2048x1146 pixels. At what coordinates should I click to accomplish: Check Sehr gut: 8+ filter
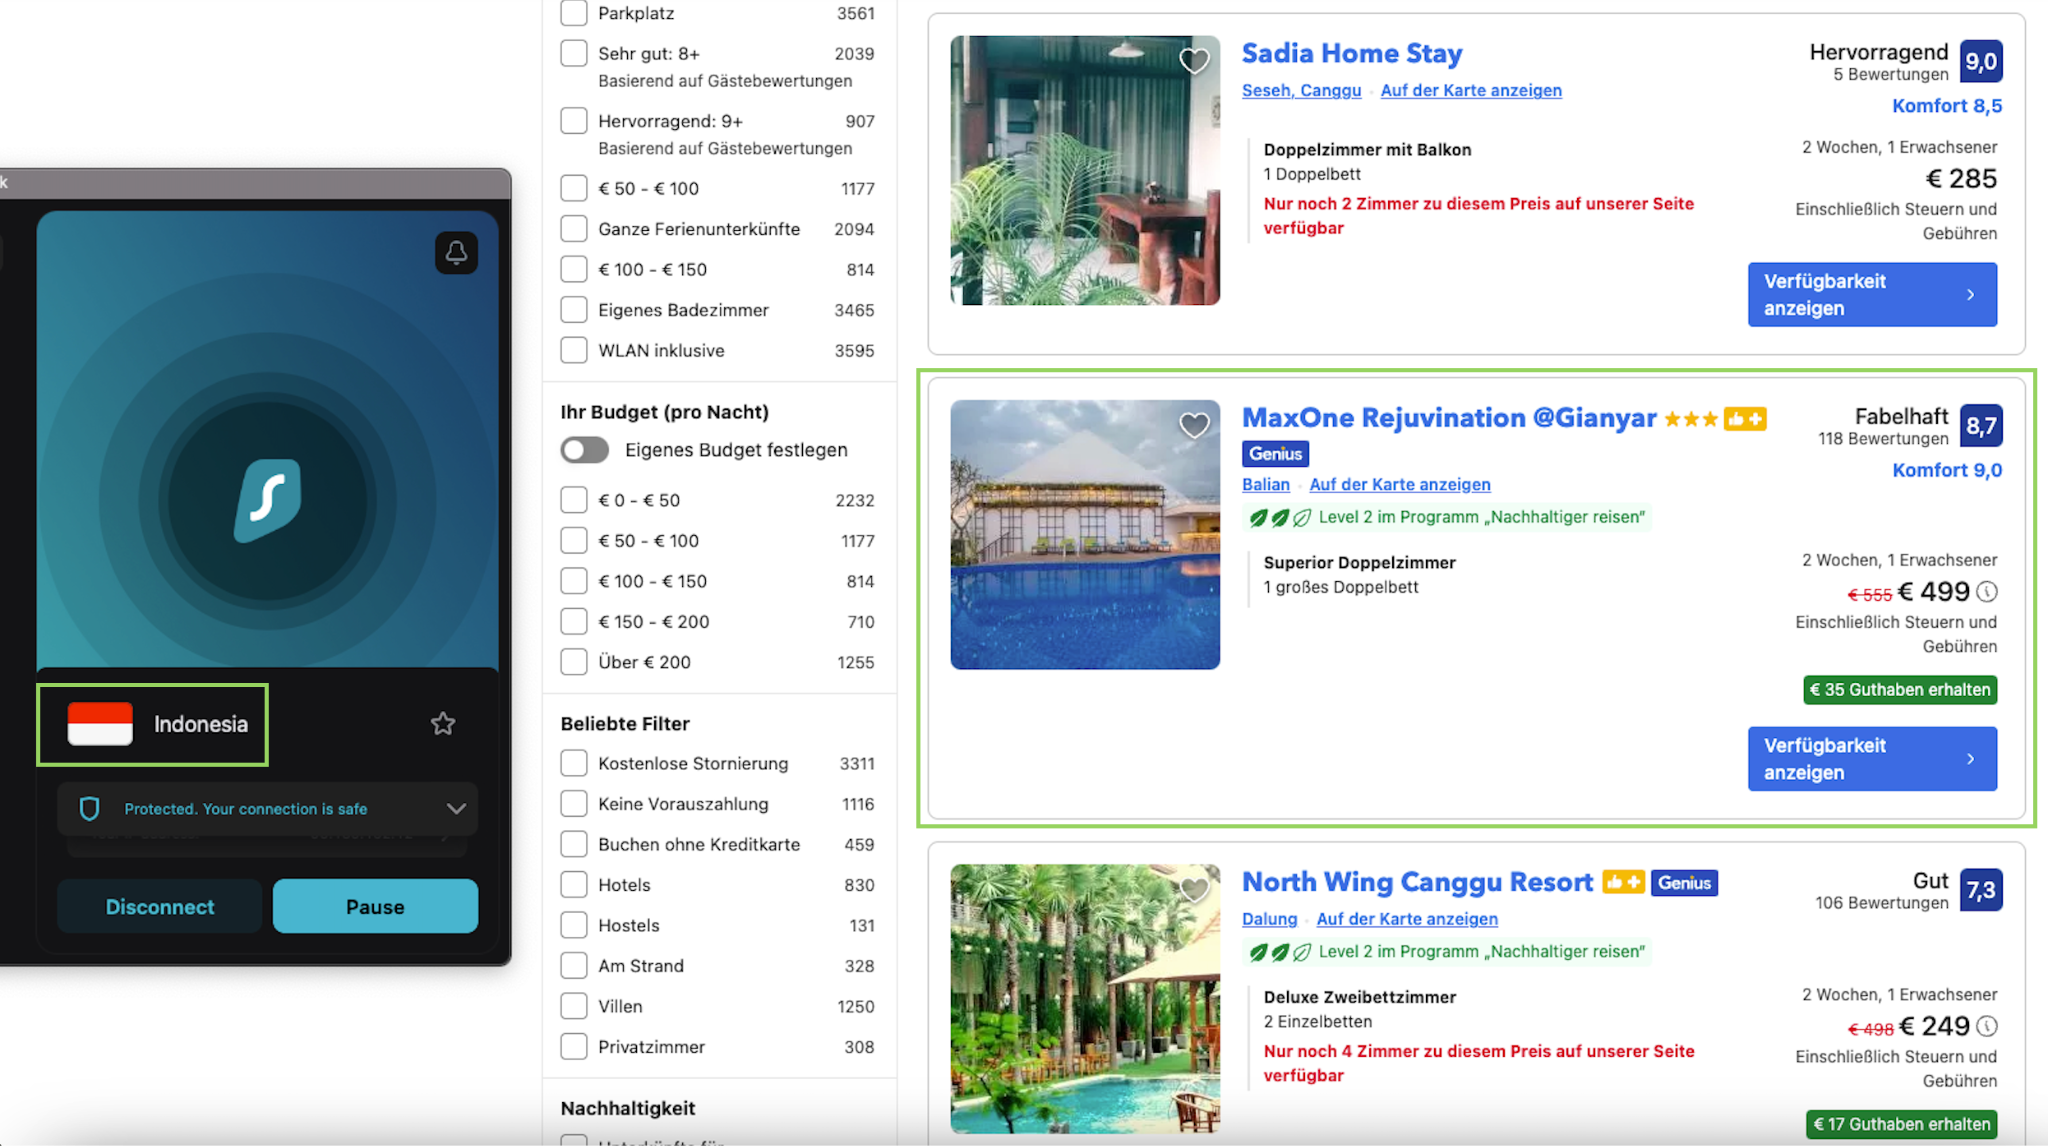(x=574, y=53)
